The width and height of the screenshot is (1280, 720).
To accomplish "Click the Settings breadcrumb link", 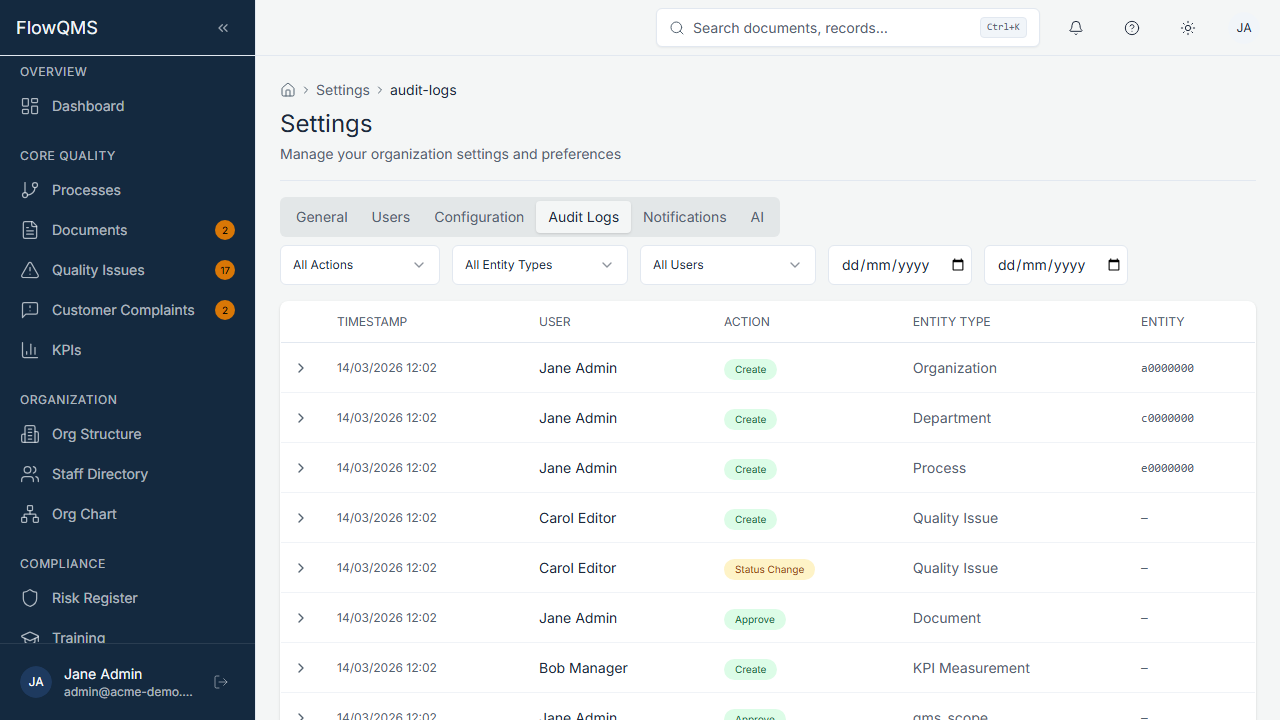I will point(343,90).
